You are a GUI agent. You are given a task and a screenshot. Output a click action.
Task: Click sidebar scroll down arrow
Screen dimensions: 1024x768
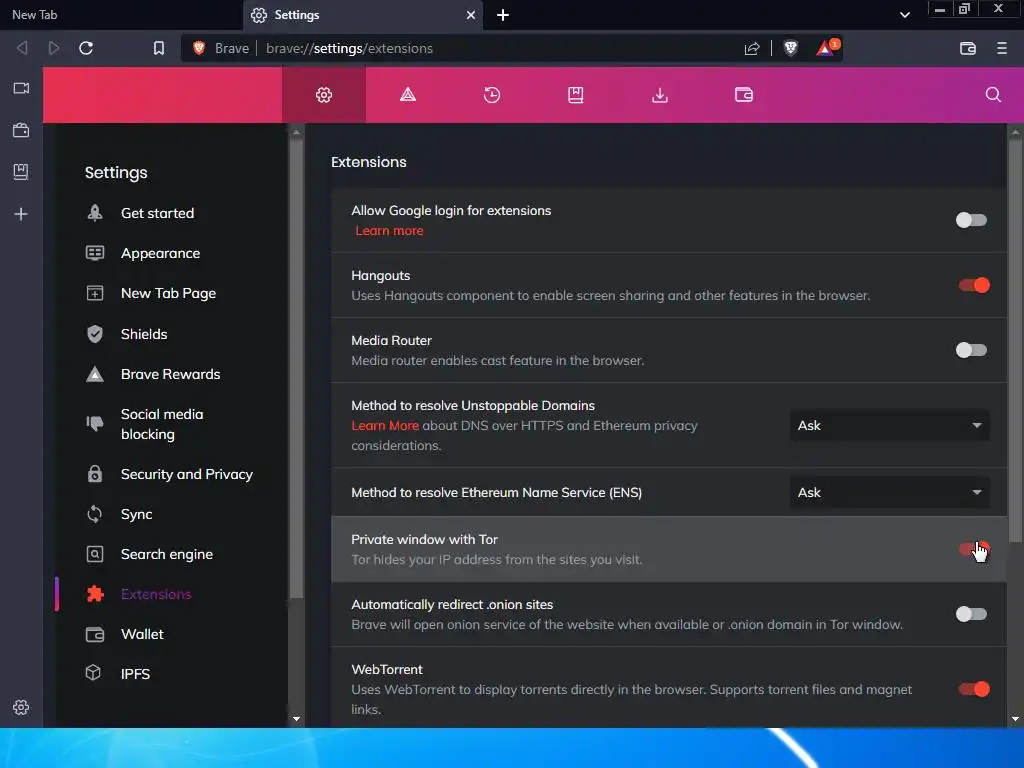[x=296, y=719]
